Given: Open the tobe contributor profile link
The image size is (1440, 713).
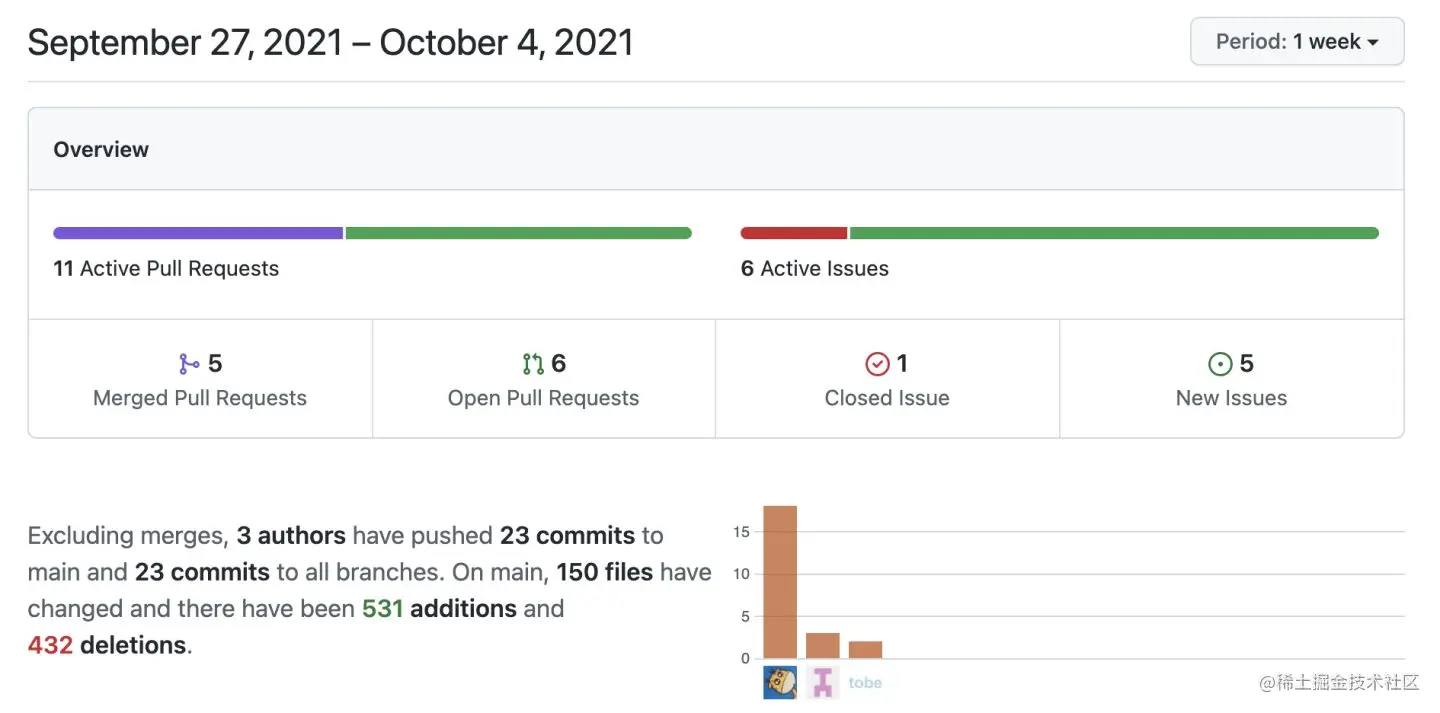Looking at the screenshot, I should pos(865,683).
